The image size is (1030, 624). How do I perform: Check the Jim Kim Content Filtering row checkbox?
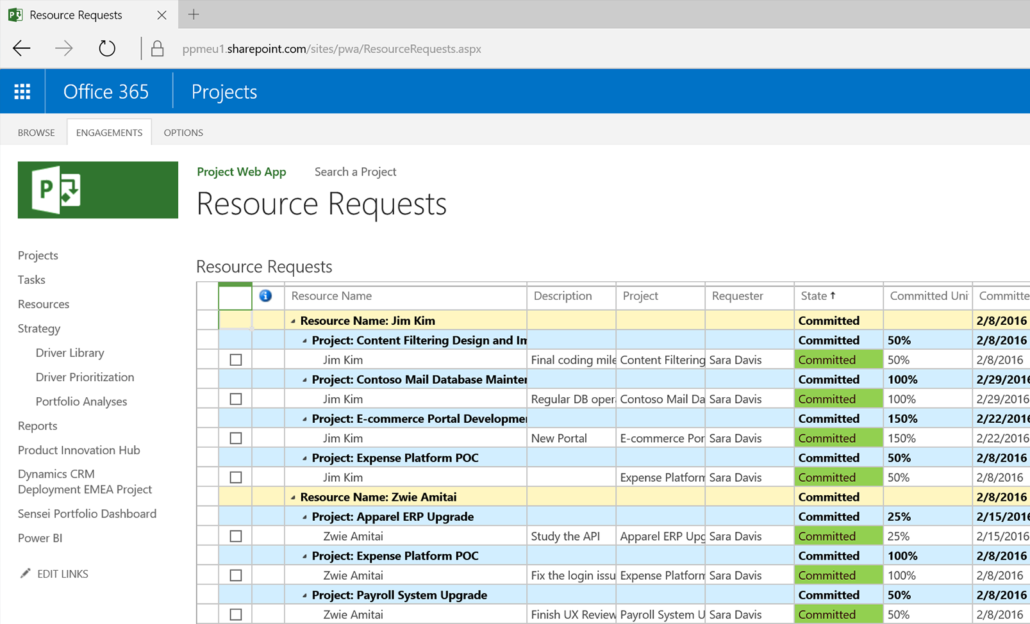click(236, 360)
